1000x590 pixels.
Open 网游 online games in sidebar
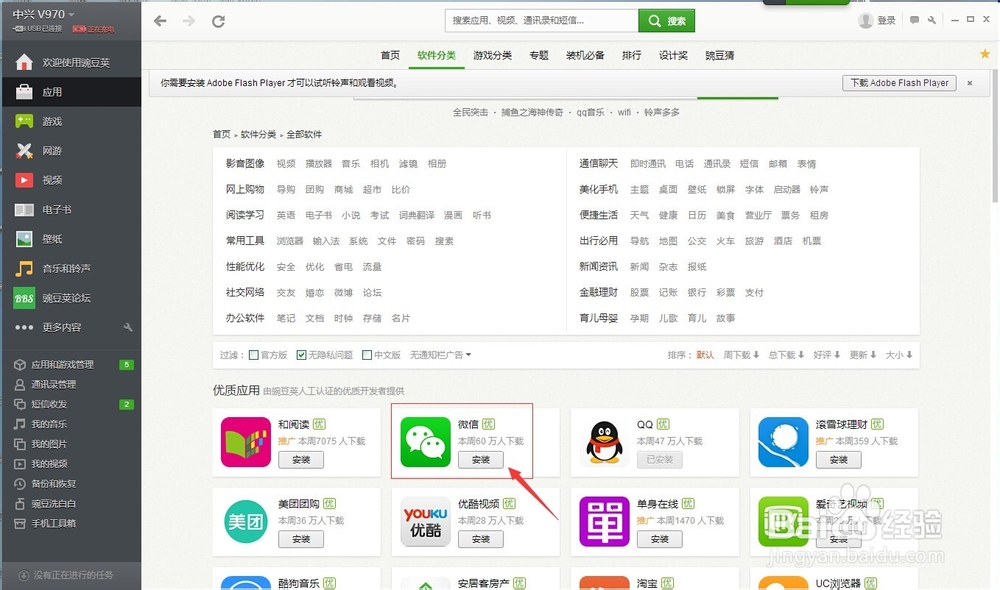tap(71, 151)
